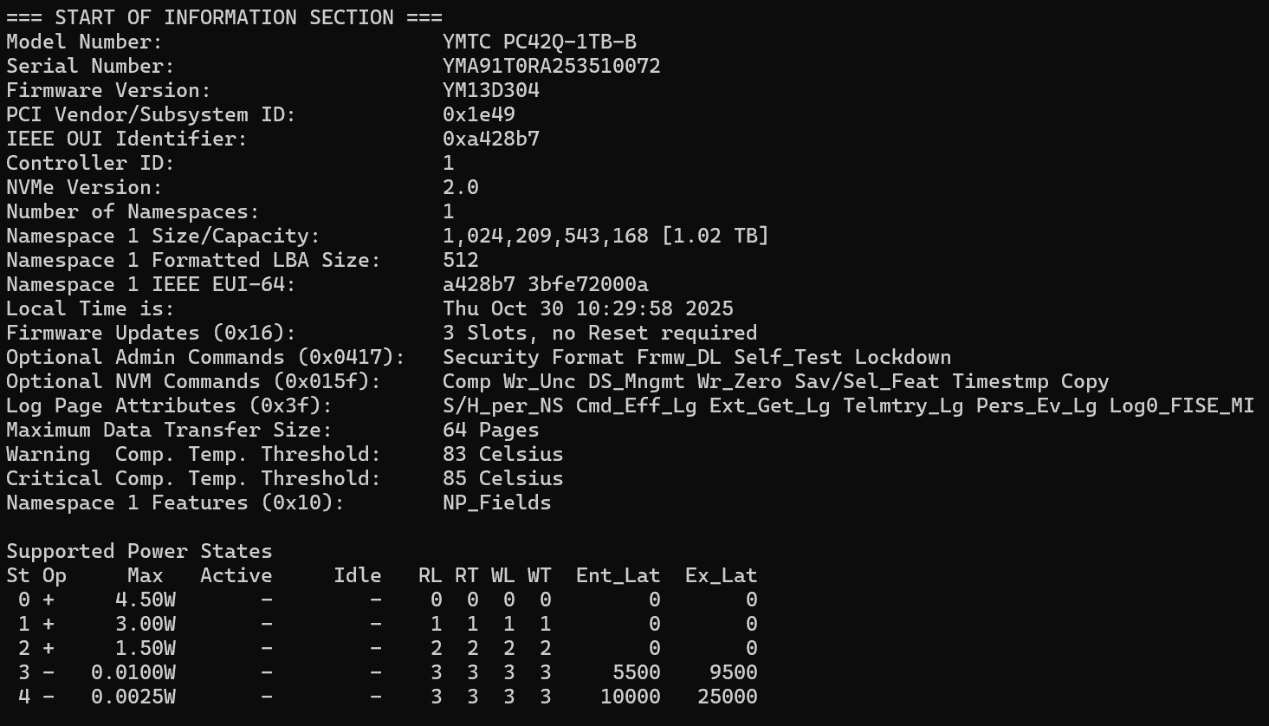Click the serial number YMA91T0RA253510072
Image resolution: width=1269 pixels, height=726 pixels.
(x=551, y=66)
